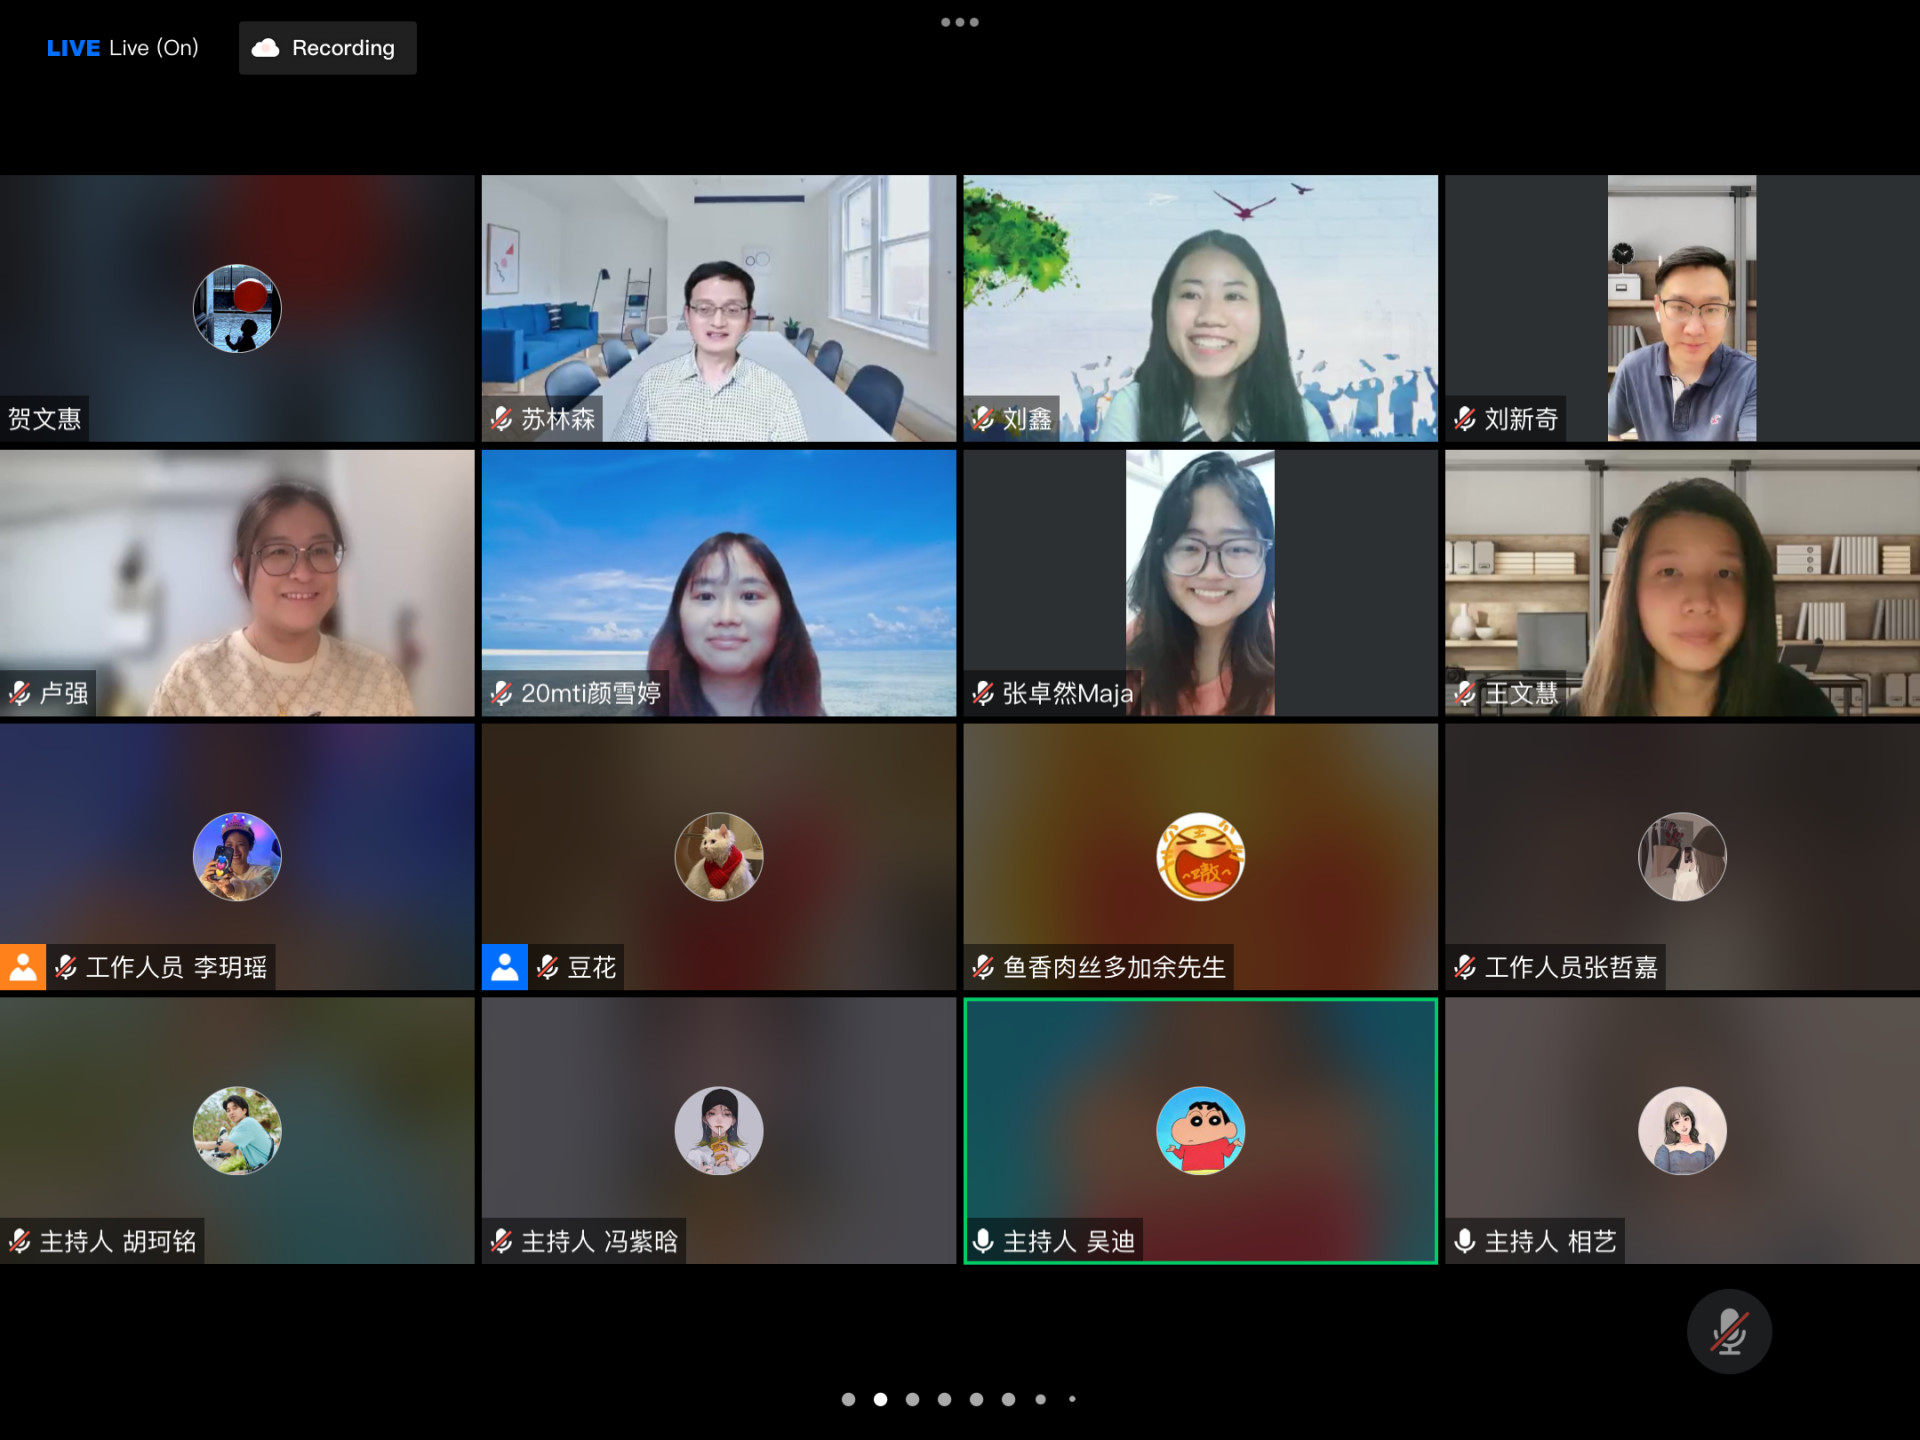Select the video tile of 20mti颜雪婷

point(719,582)
